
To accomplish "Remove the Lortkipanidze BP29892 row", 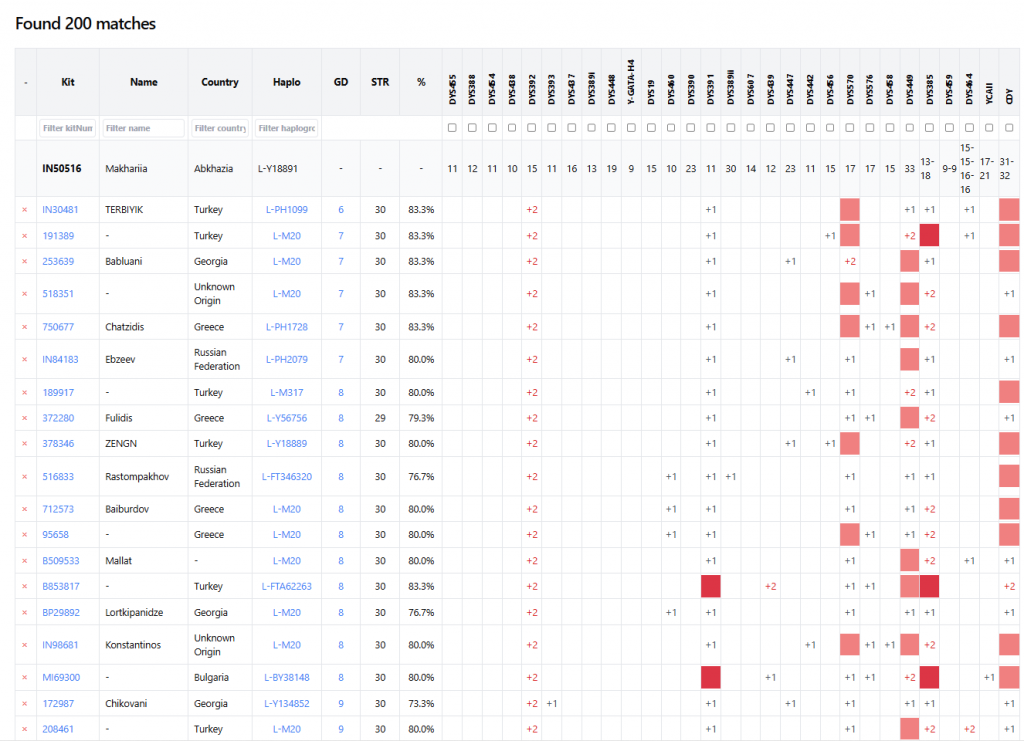I will click(25, 613).
